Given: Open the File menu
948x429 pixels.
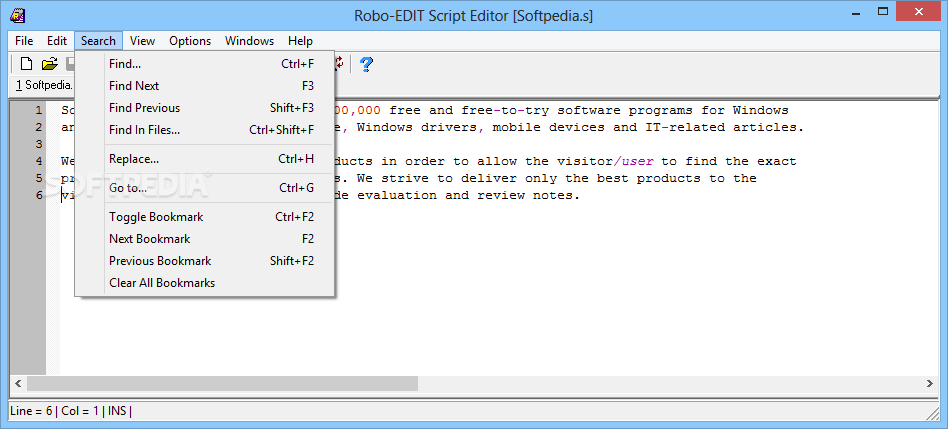Looking at the screenshot, I should [x=24, y=41].
